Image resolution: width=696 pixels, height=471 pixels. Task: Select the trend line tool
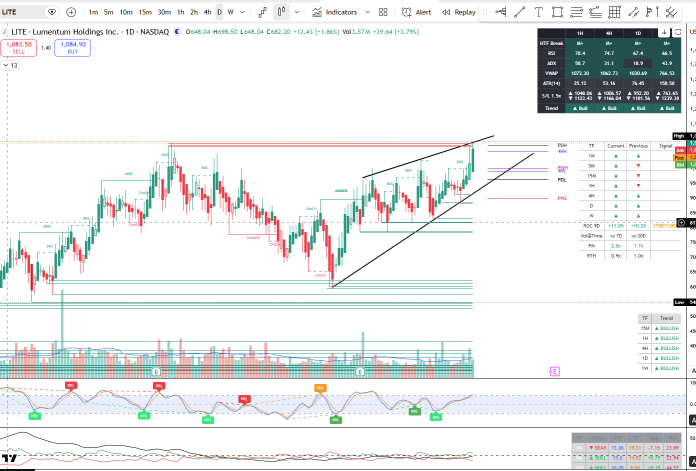pyautogui.click(x=519, y=12)
